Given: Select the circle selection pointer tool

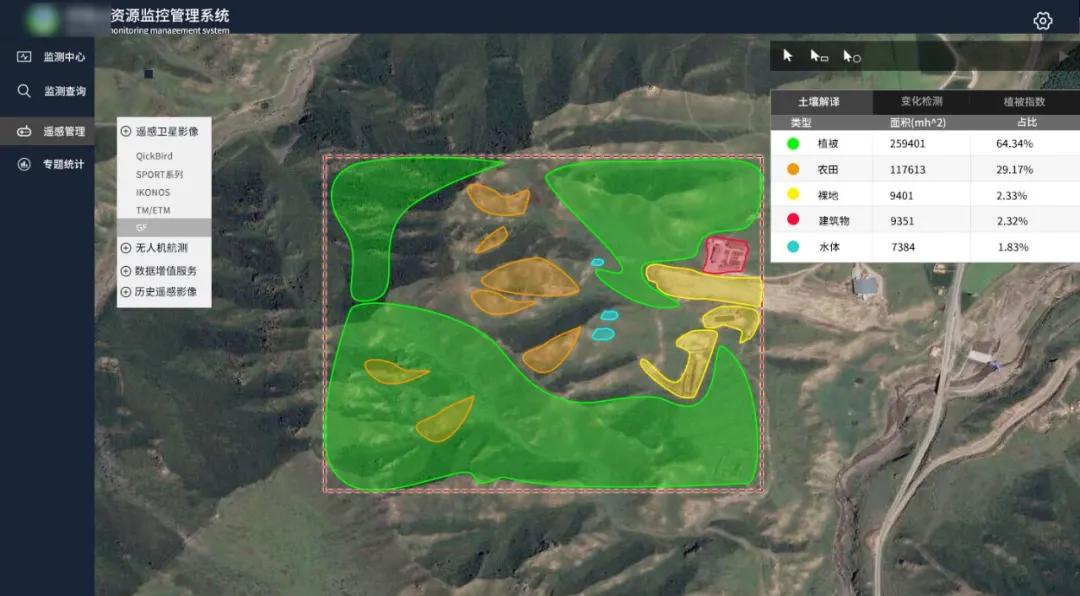Looking at the screenshot, I should click(x=851, y=57).
